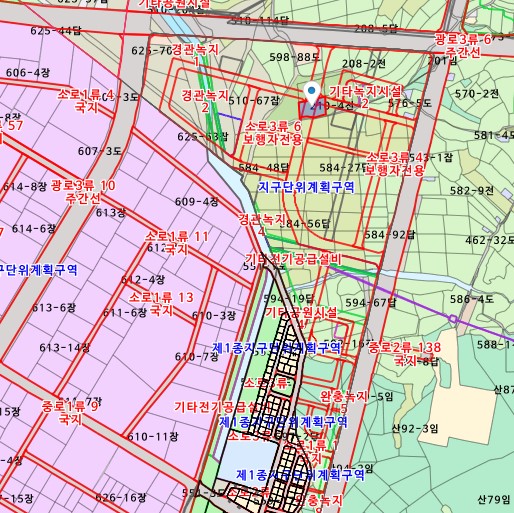The width and height of the screenshot is (514, 513).
Task: Click the 지구단위계획구역 blue label near 584-48답
Action: (306, 187)
